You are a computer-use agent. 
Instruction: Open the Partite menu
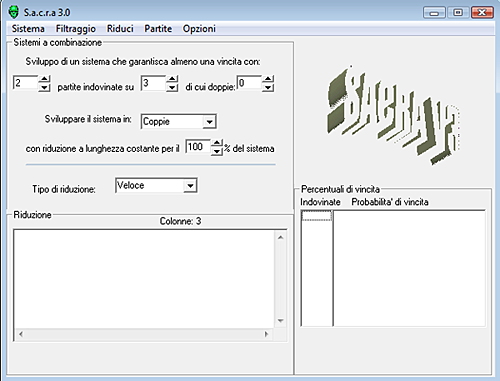point(158,29)
